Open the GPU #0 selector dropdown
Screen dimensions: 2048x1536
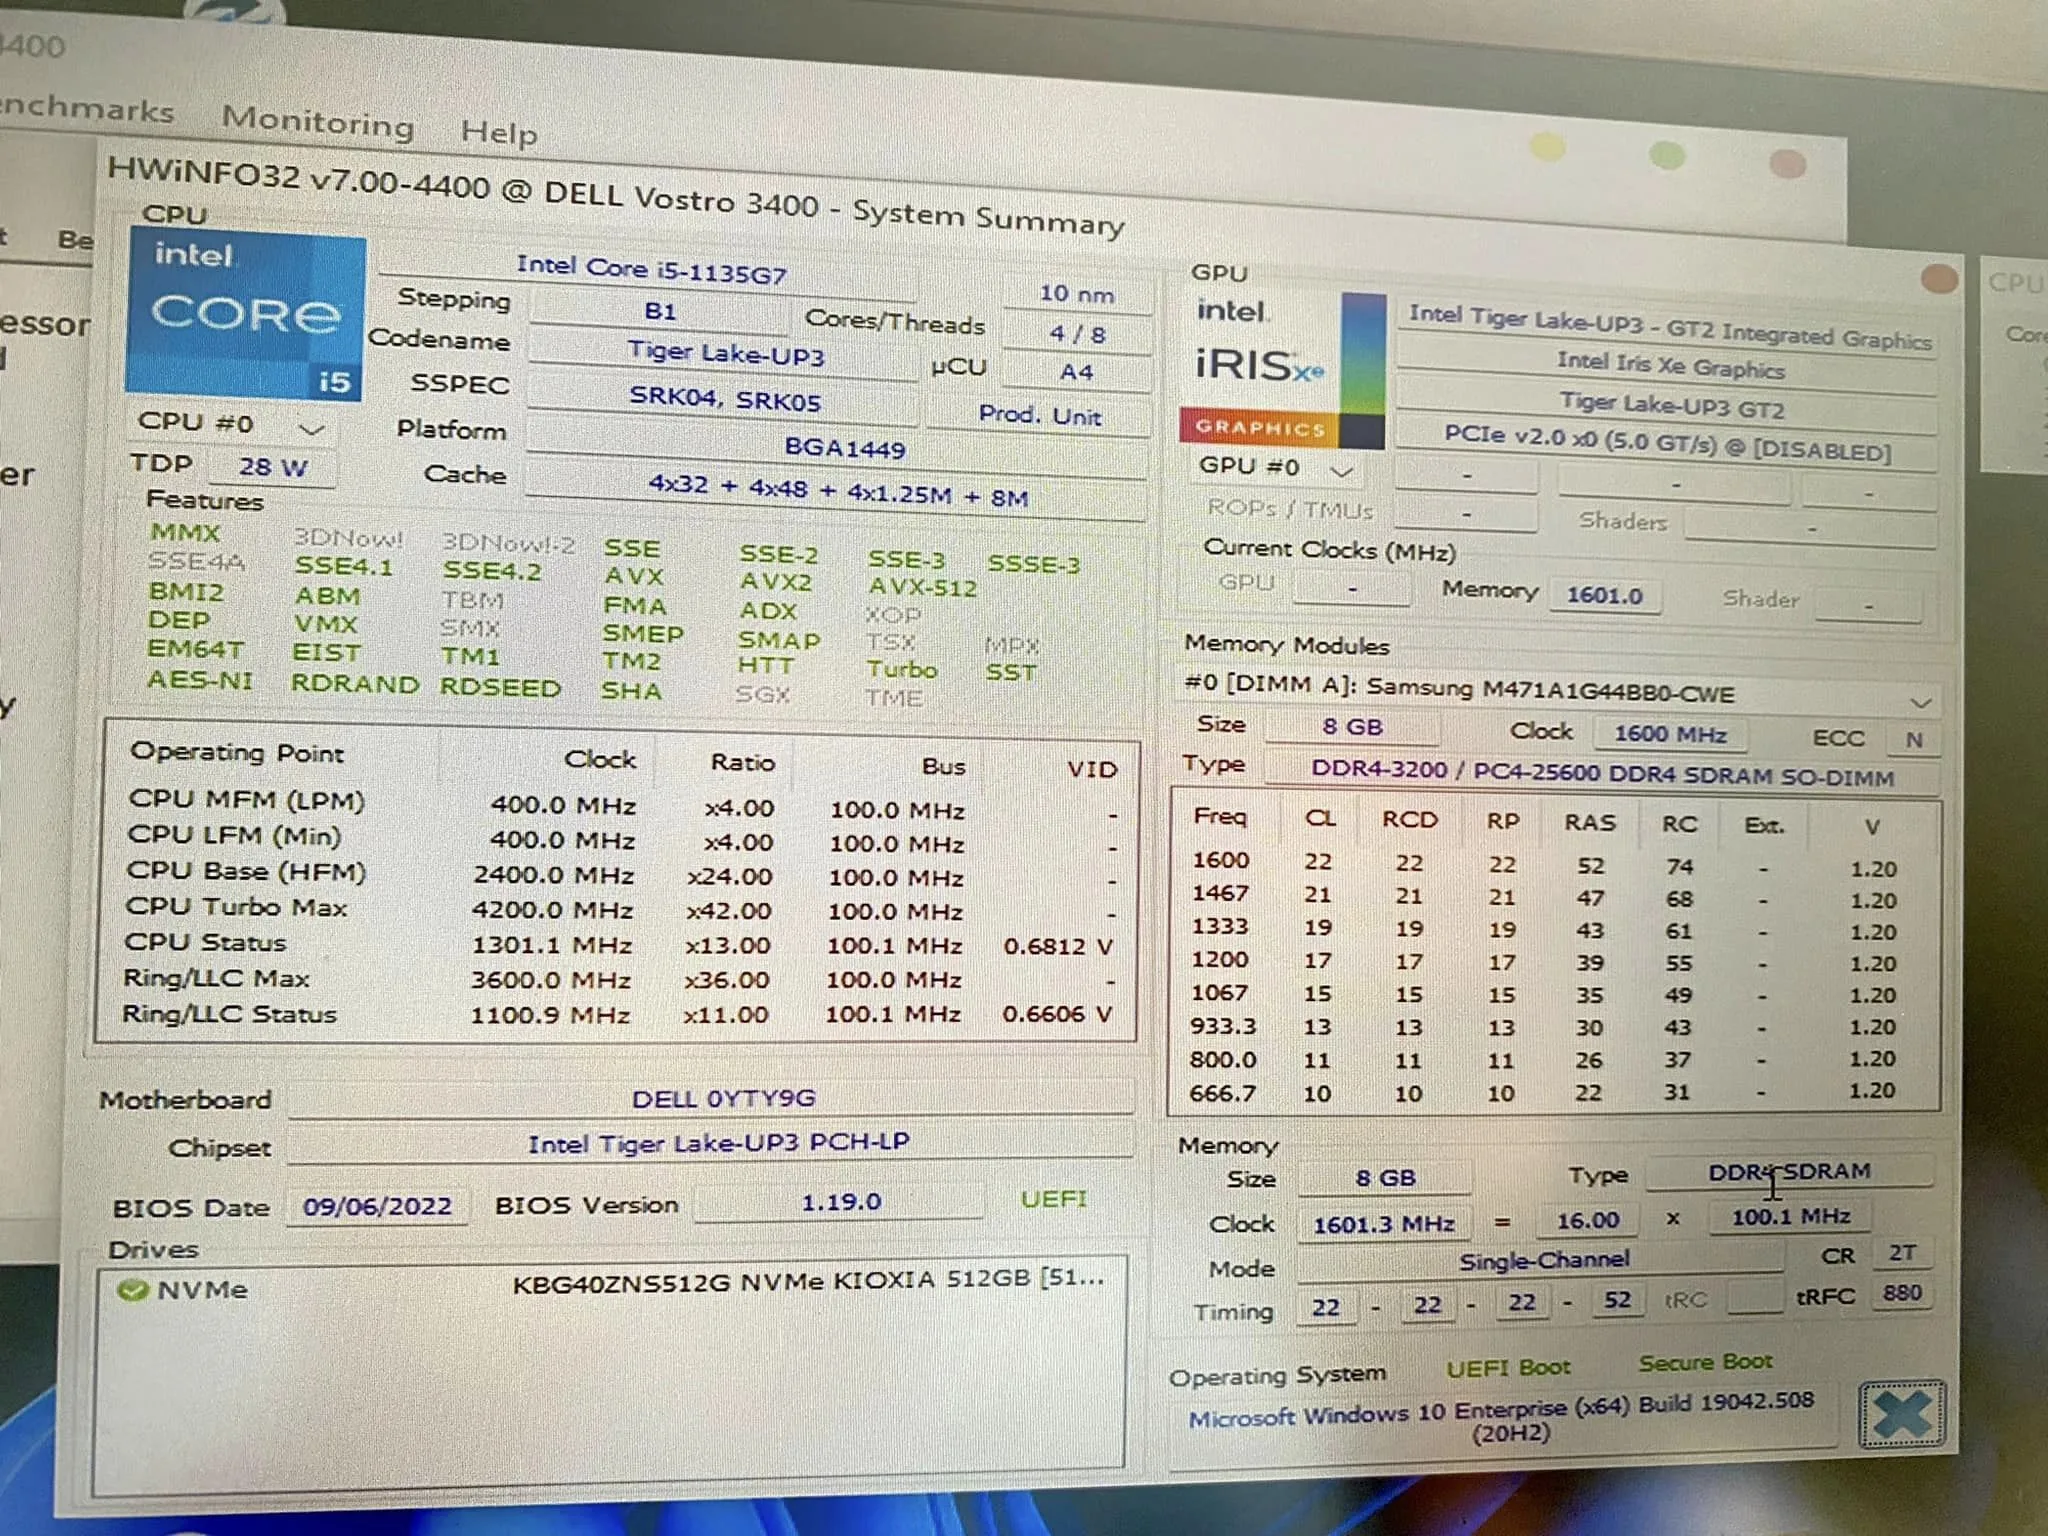point(1277,467)
